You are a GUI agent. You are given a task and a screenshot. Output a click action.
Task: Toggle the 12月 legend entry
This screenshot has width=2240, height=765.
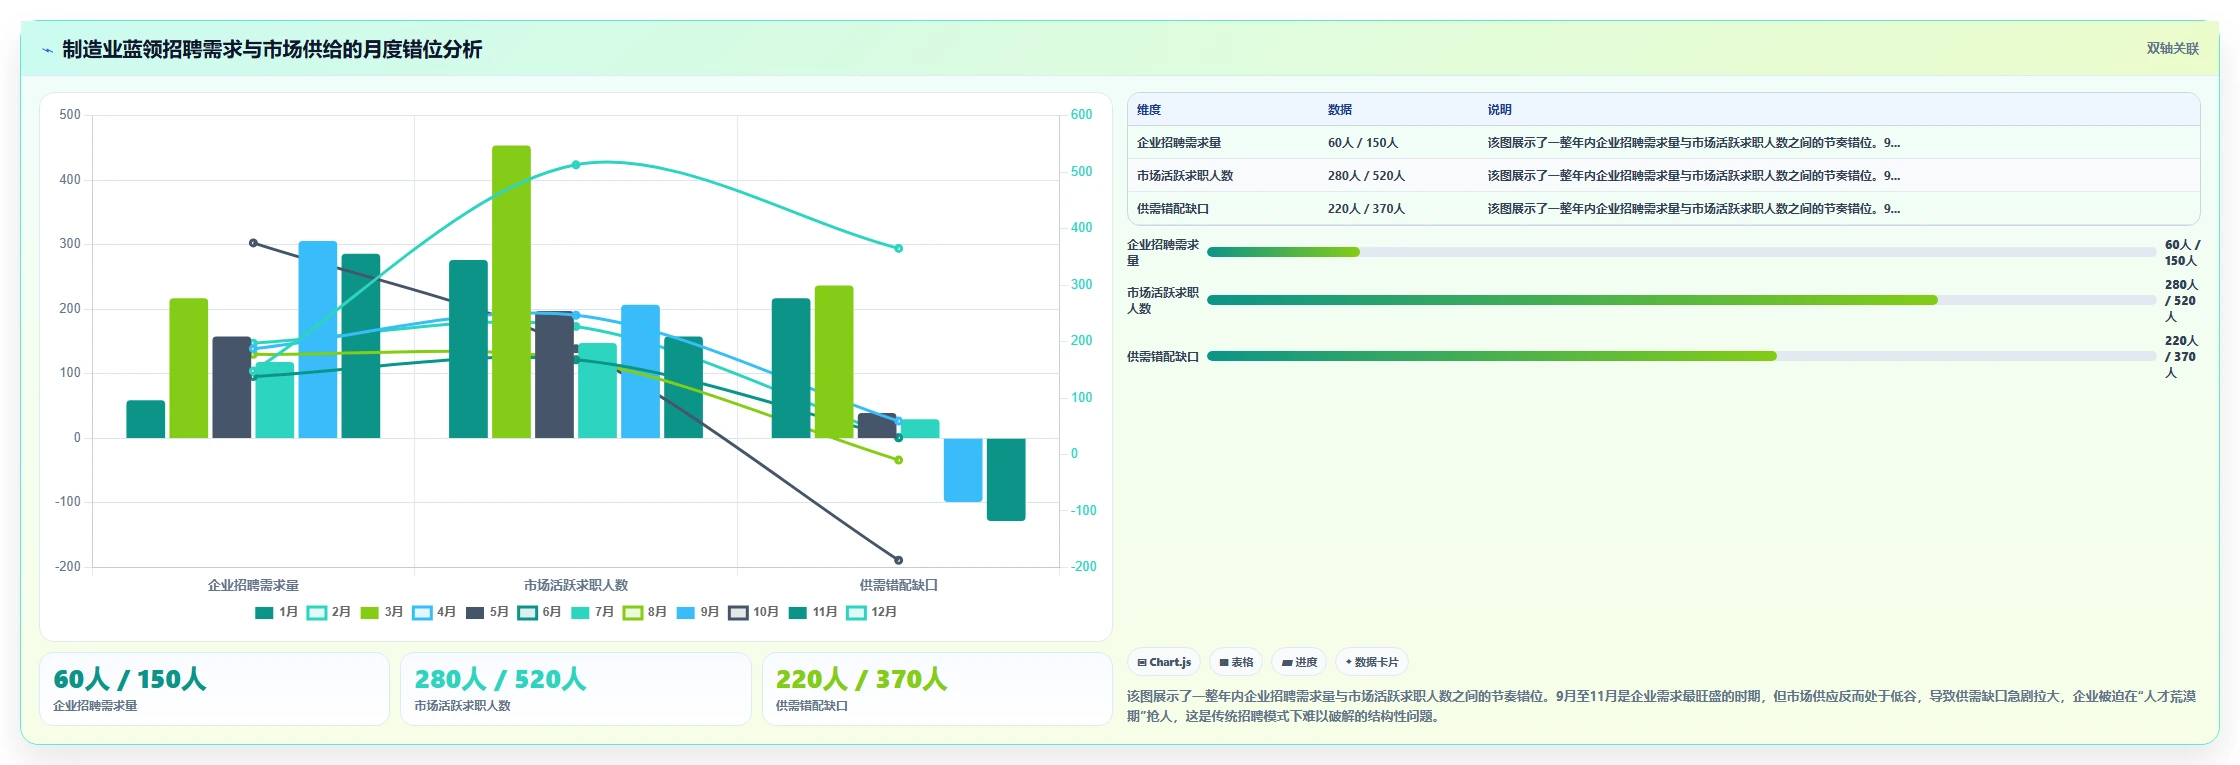click(872, 612)
